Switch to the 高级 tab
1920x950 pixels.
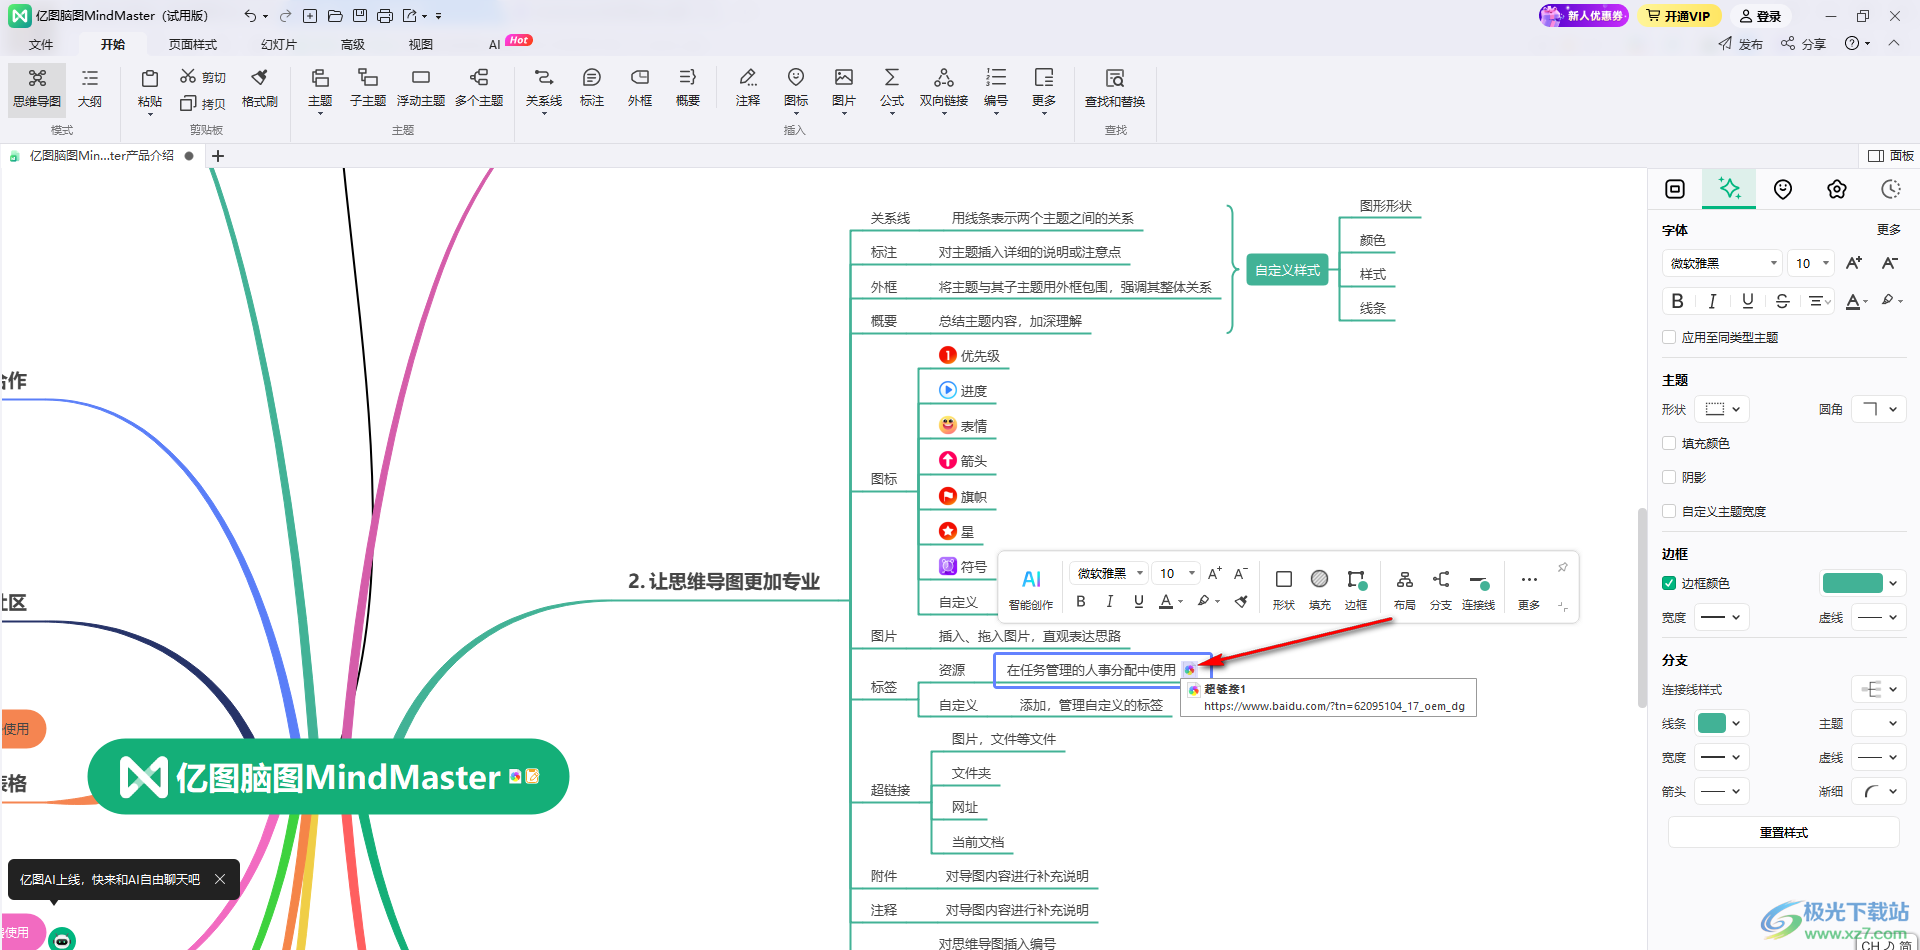pyautogui.click(x=353, y=44)
